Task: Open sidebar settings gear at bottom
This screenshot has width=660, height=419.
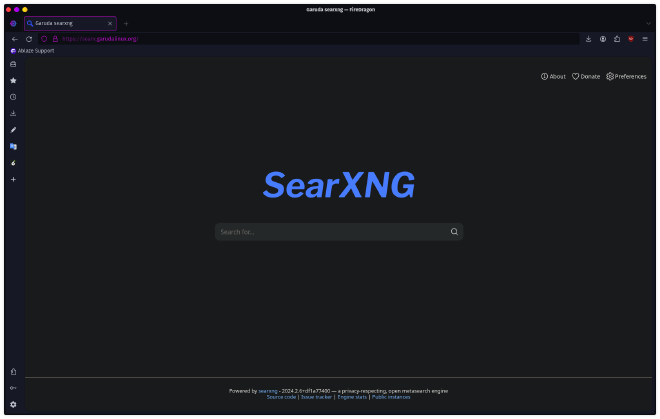Action: (13, 404)
